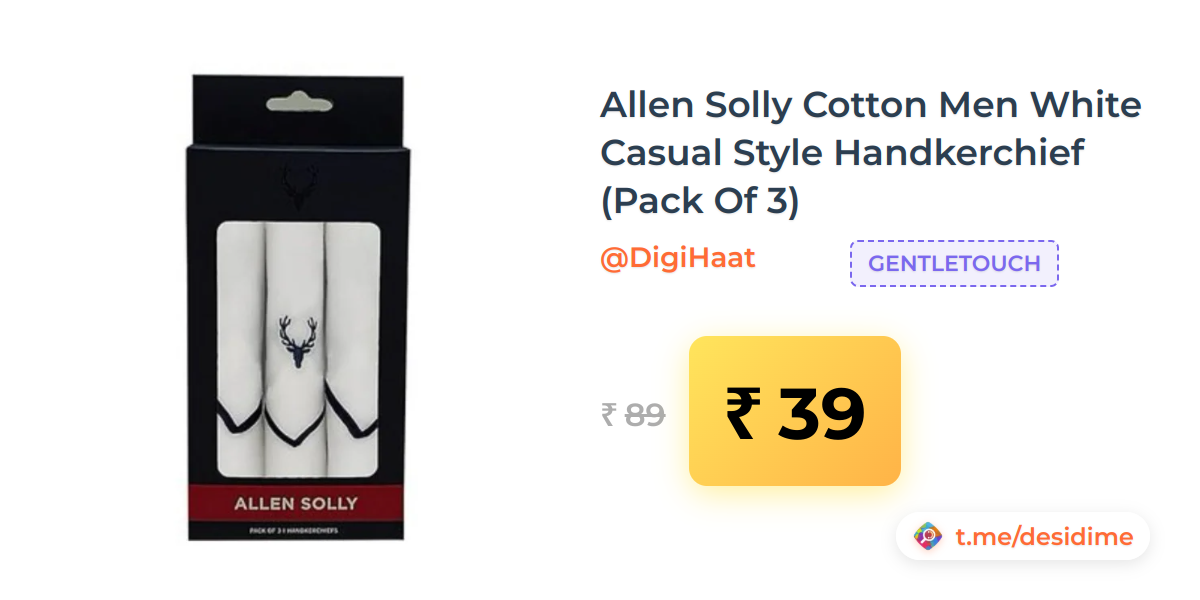Click the rupee symbol beside 89

tap(609, 414)
